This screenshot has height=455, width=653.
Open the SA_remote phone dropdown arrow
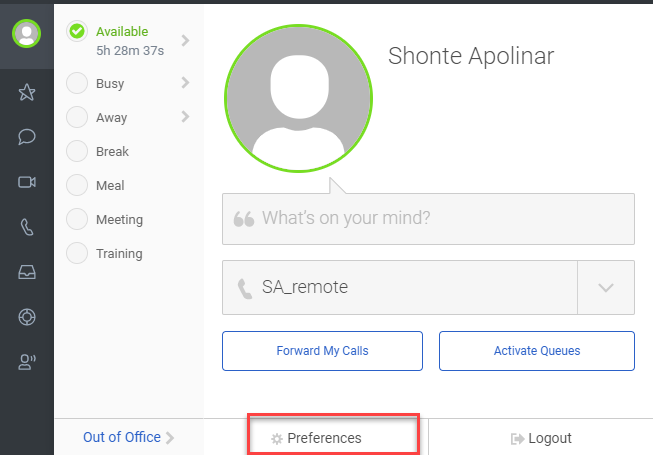606,288
